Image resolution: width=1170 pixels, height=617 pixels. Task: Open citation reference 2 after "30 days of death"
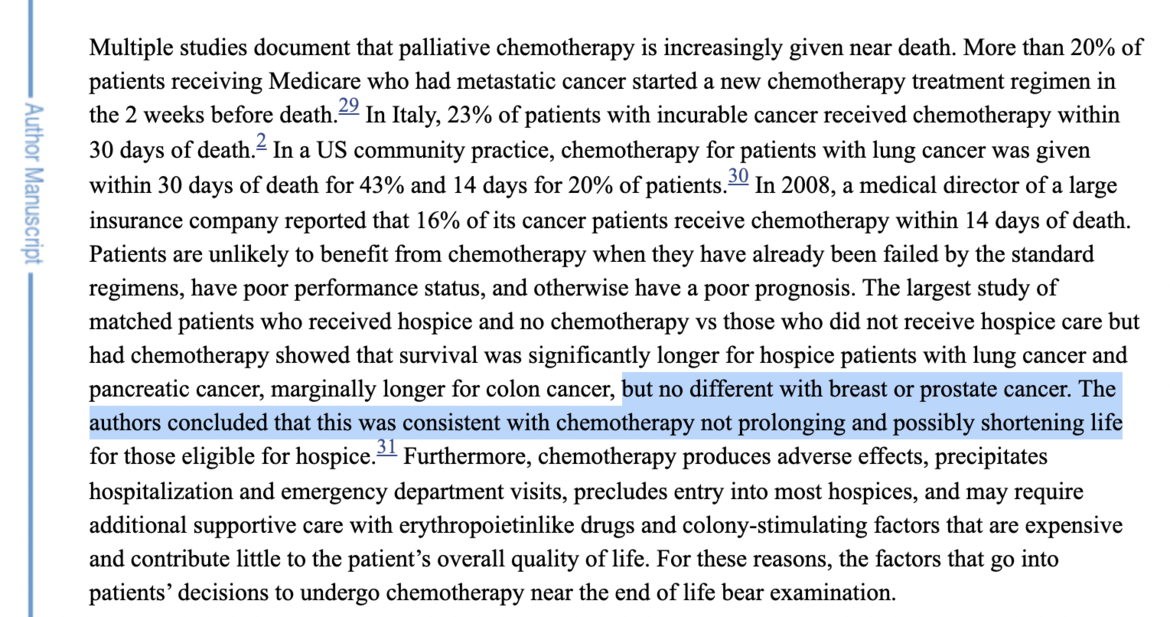coord(259,143)
